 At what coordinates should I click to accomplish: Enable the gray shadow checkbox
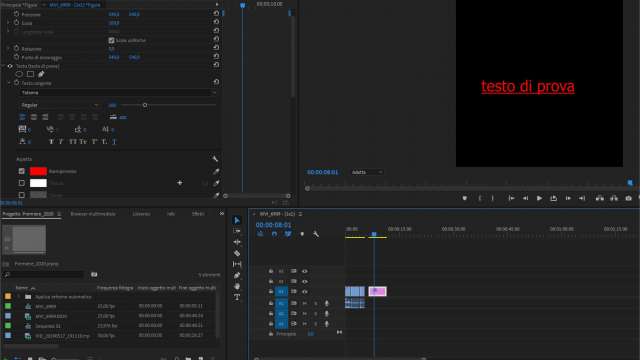pyautogui.click(x=22, y=195)
